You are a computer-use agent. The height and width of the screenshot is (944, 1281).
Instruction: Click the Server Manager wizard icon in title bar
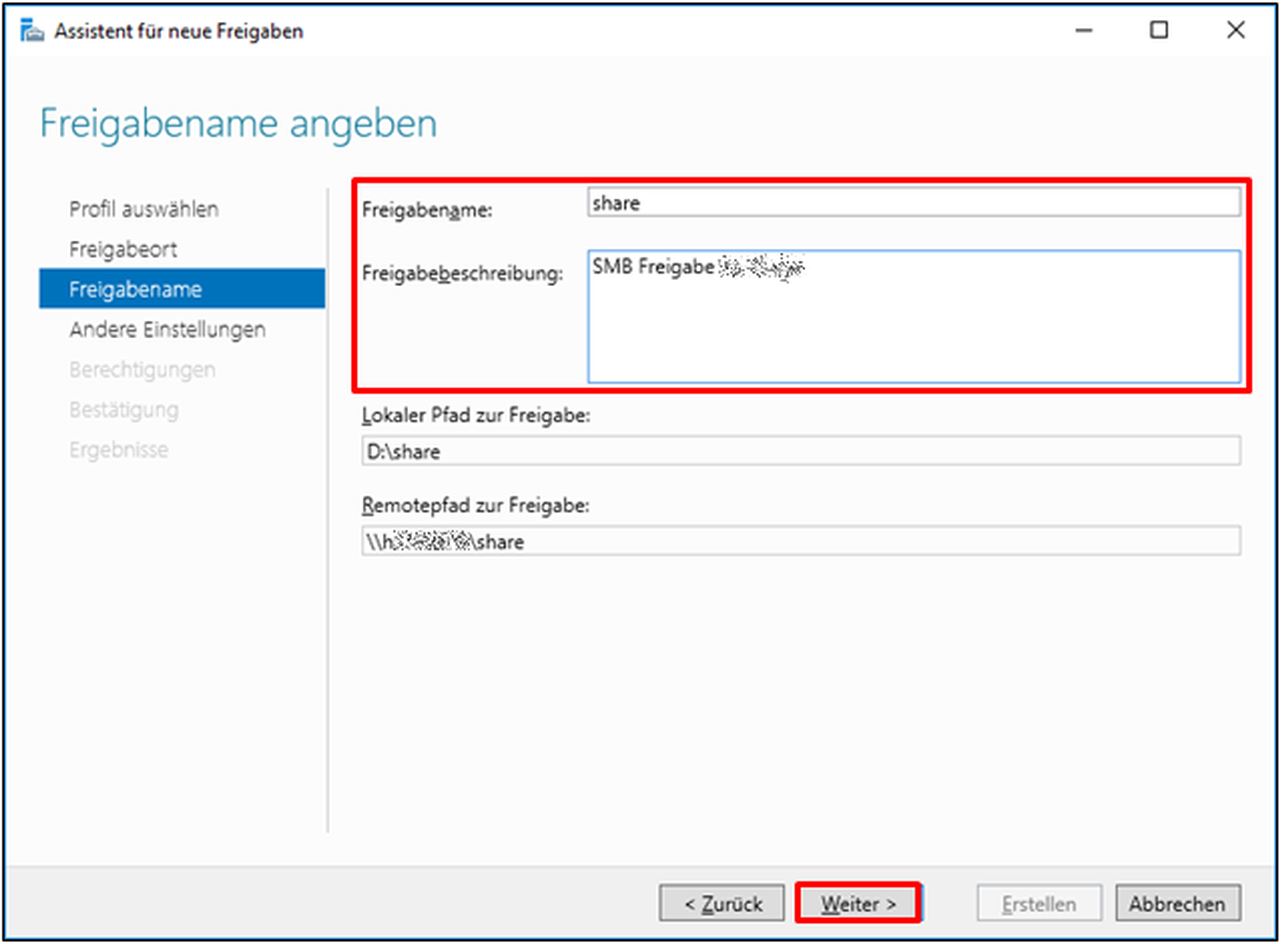(x=30, y=30)
